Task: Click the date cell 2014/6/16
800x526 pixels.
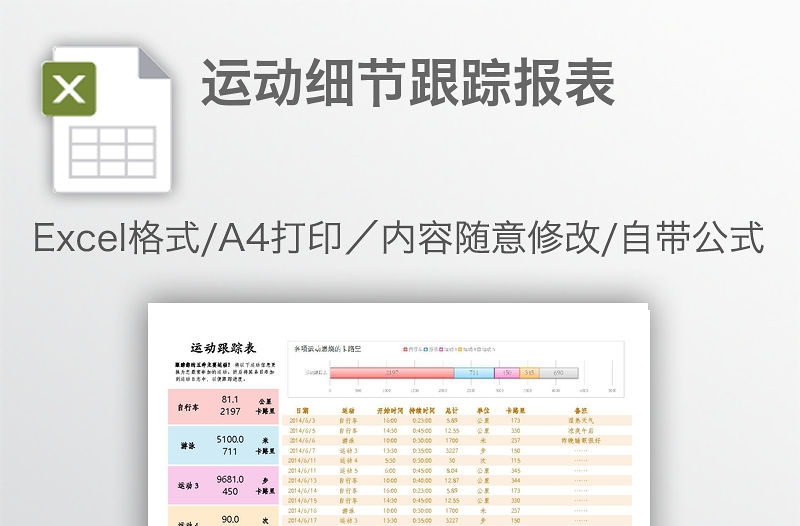Action: point(302,510)
